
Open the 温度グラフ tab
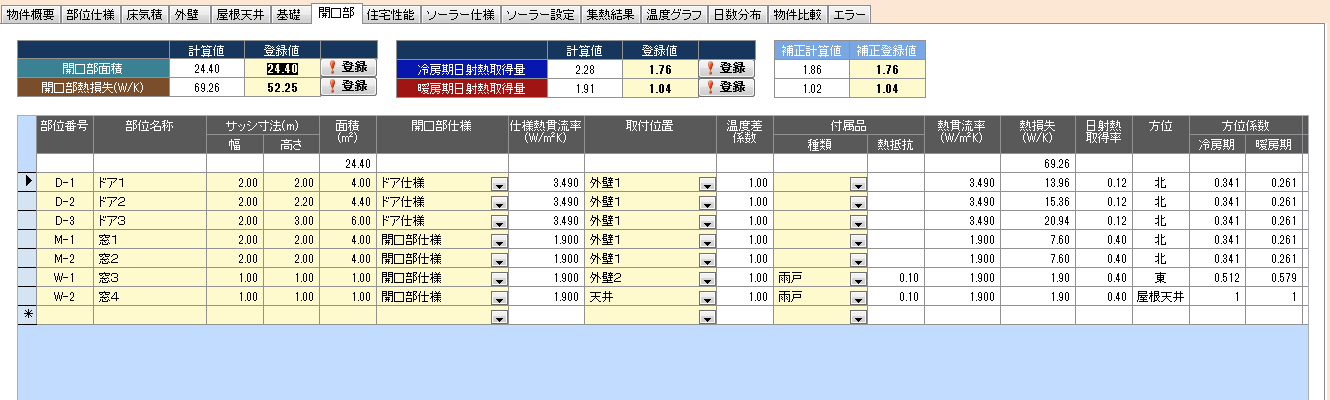tap(673, 15)
